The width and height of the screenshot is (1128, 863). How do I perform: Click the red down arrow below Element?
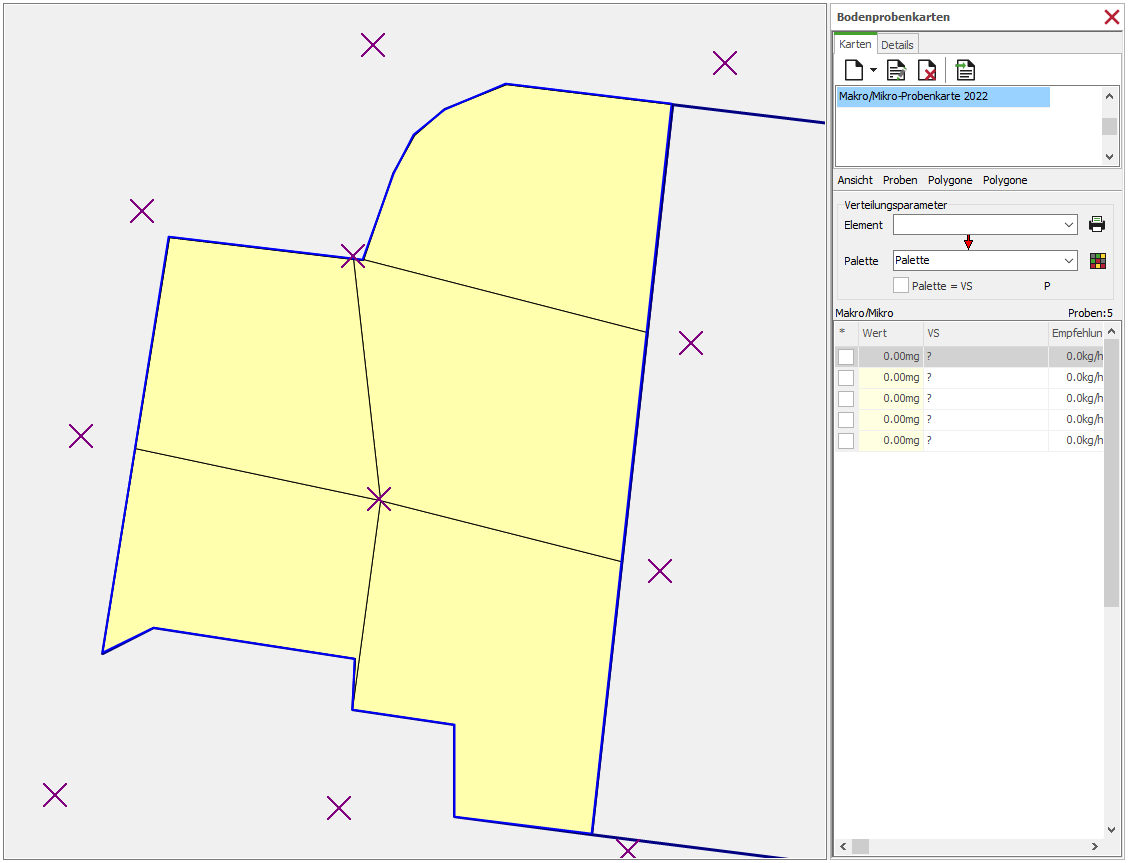pyautogui.click(x=968, y=243)
